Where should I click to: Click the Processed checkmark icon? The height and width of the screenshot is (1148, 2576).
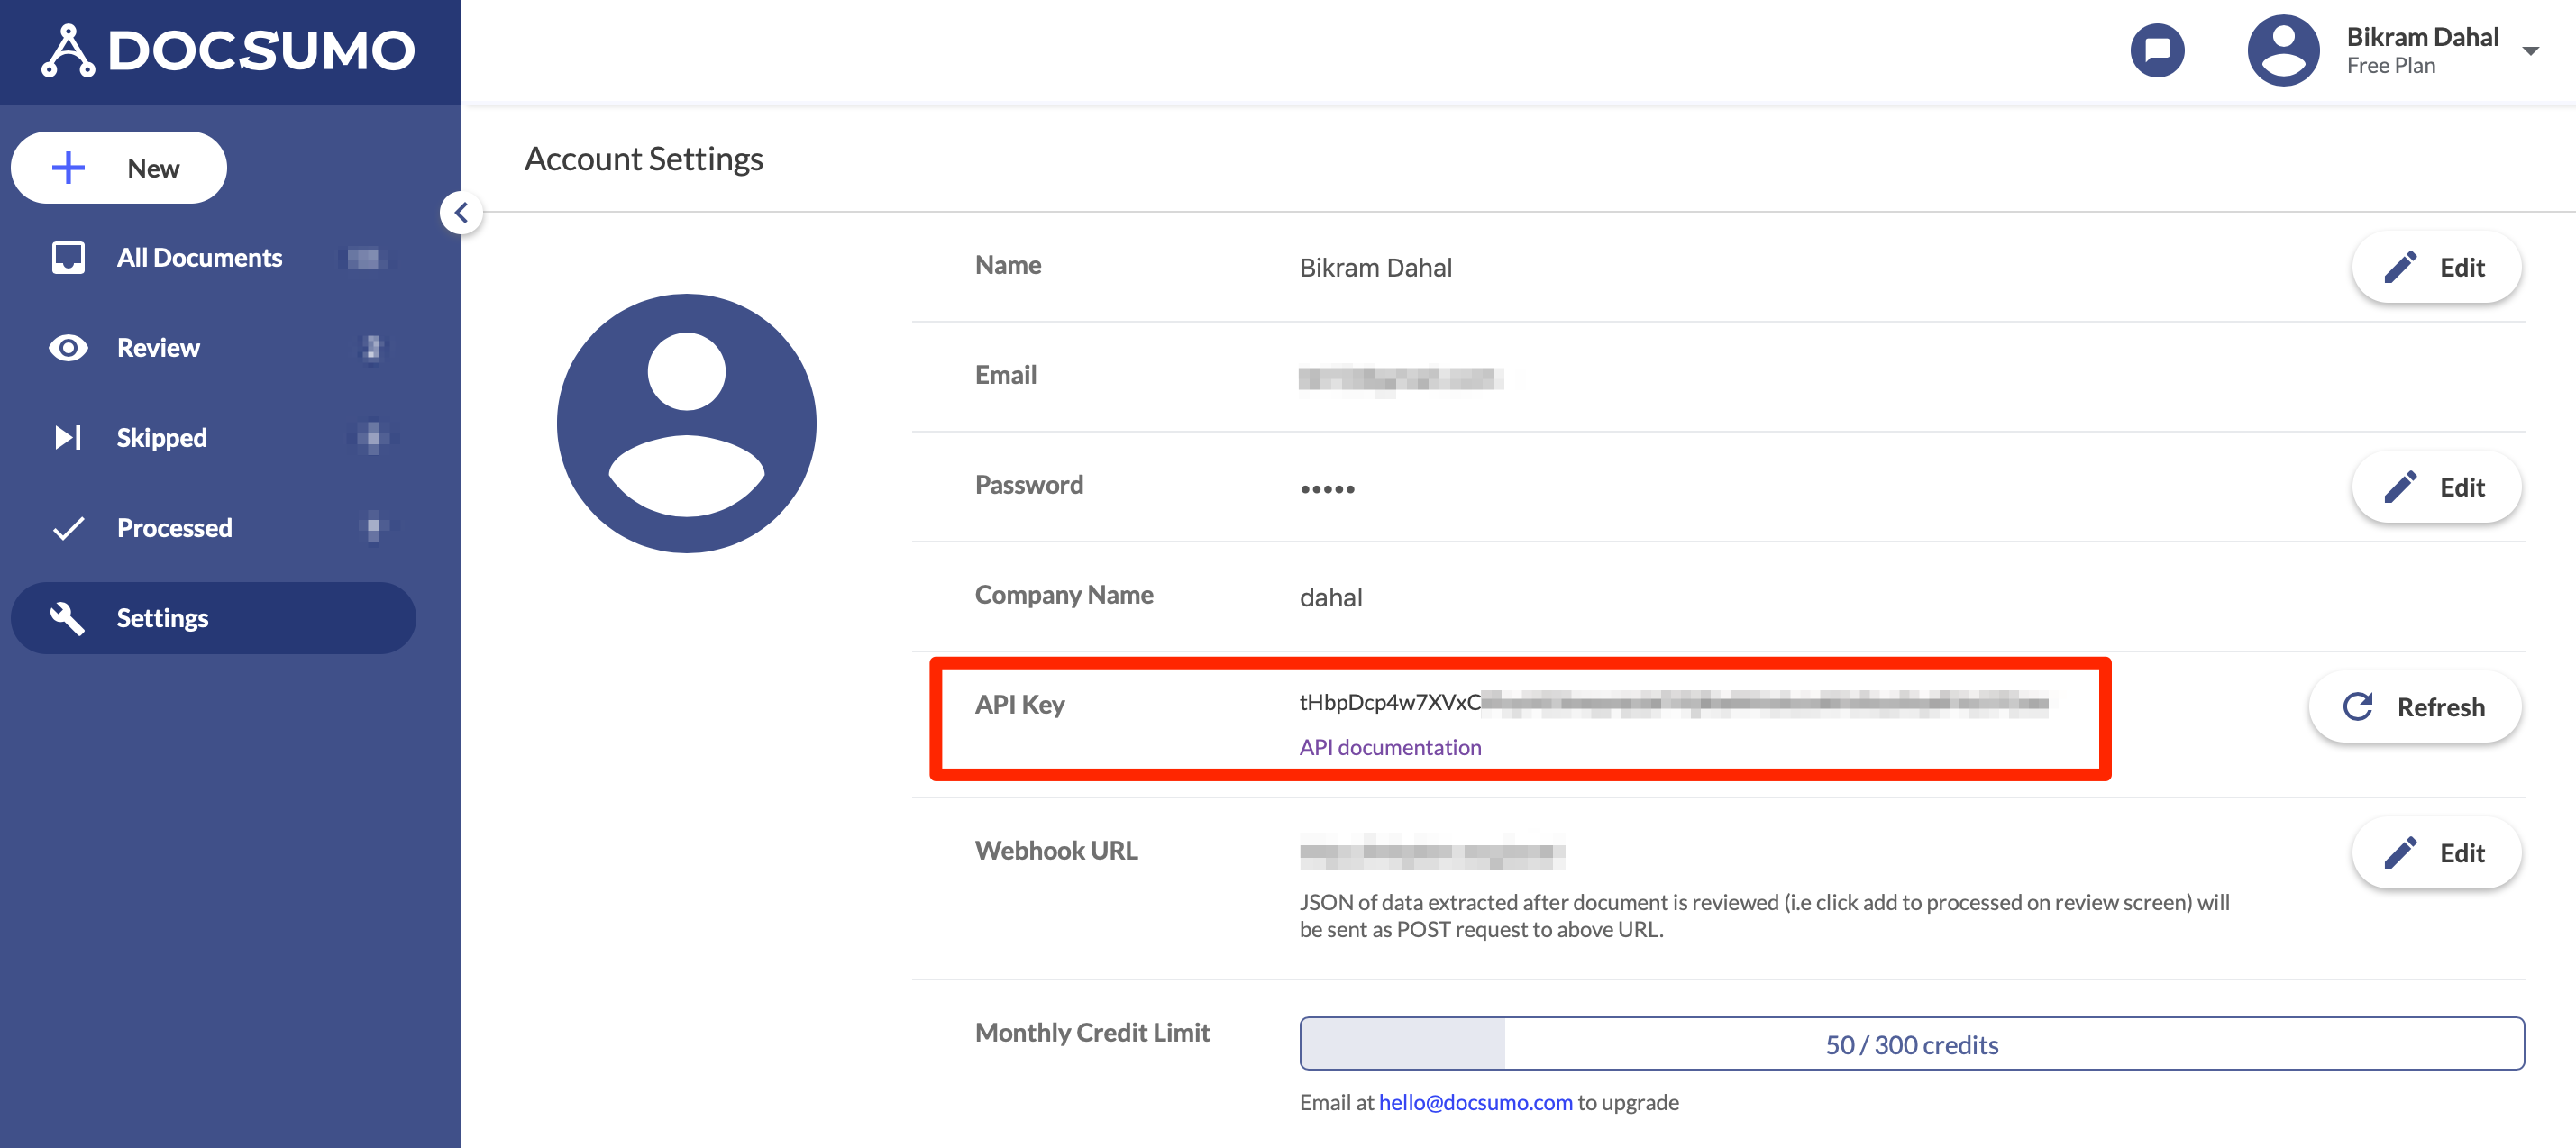click(x=68, y=528)
